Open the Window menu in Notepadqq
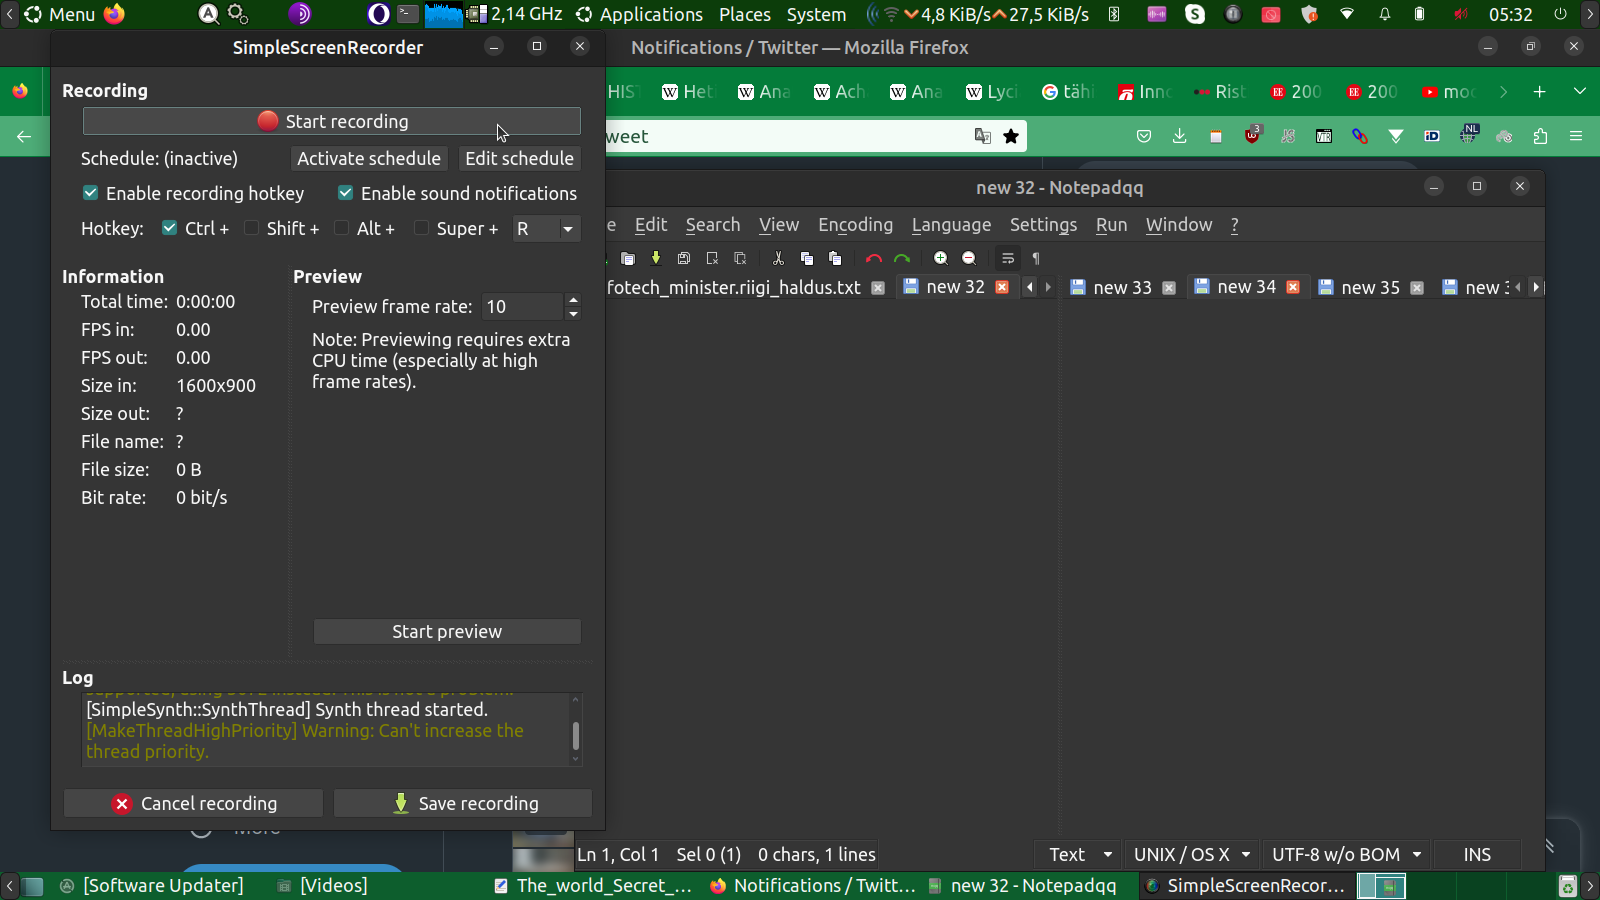The width and height of the screenshot is (1600, 900). [x=1179, y=225]
